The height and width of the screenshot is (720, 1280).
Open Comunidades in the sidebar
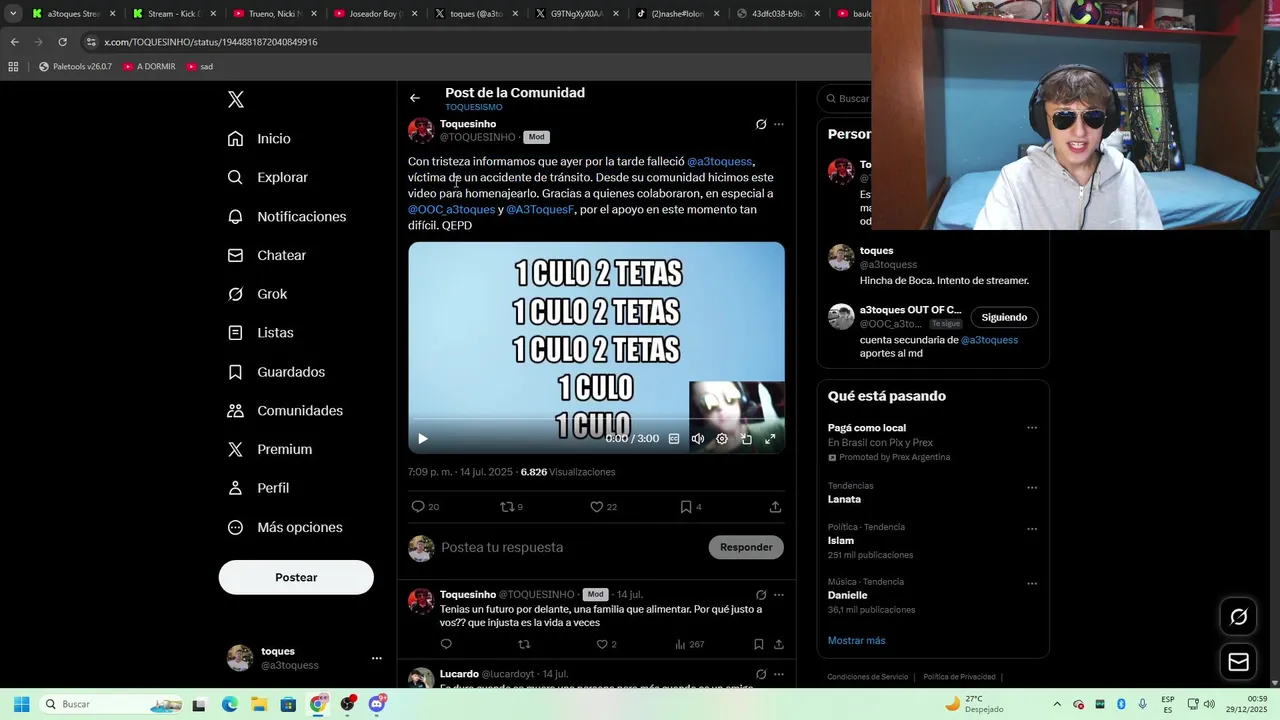click(285, 411)
